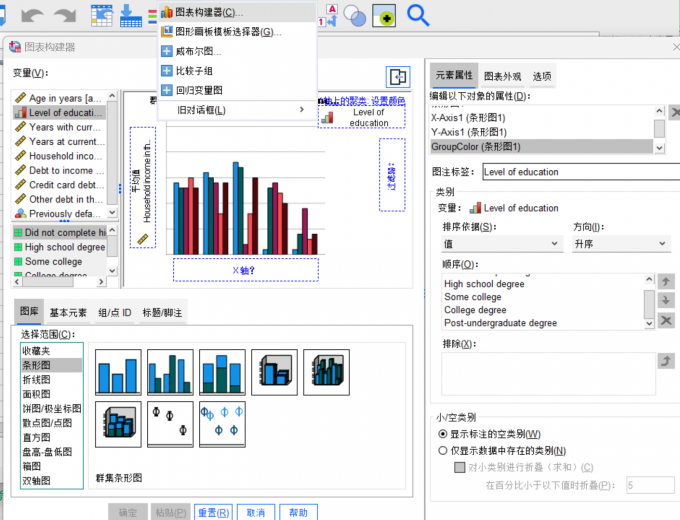Expand the 旧对话框 legacy dialogs submenu

click(238, 110)
